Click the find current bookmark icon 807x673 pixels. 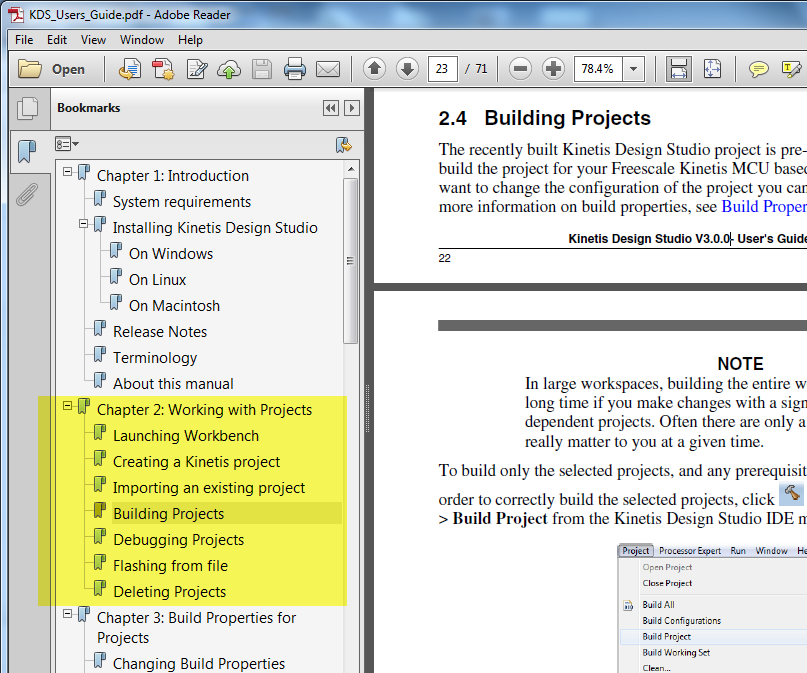(343, 145)
